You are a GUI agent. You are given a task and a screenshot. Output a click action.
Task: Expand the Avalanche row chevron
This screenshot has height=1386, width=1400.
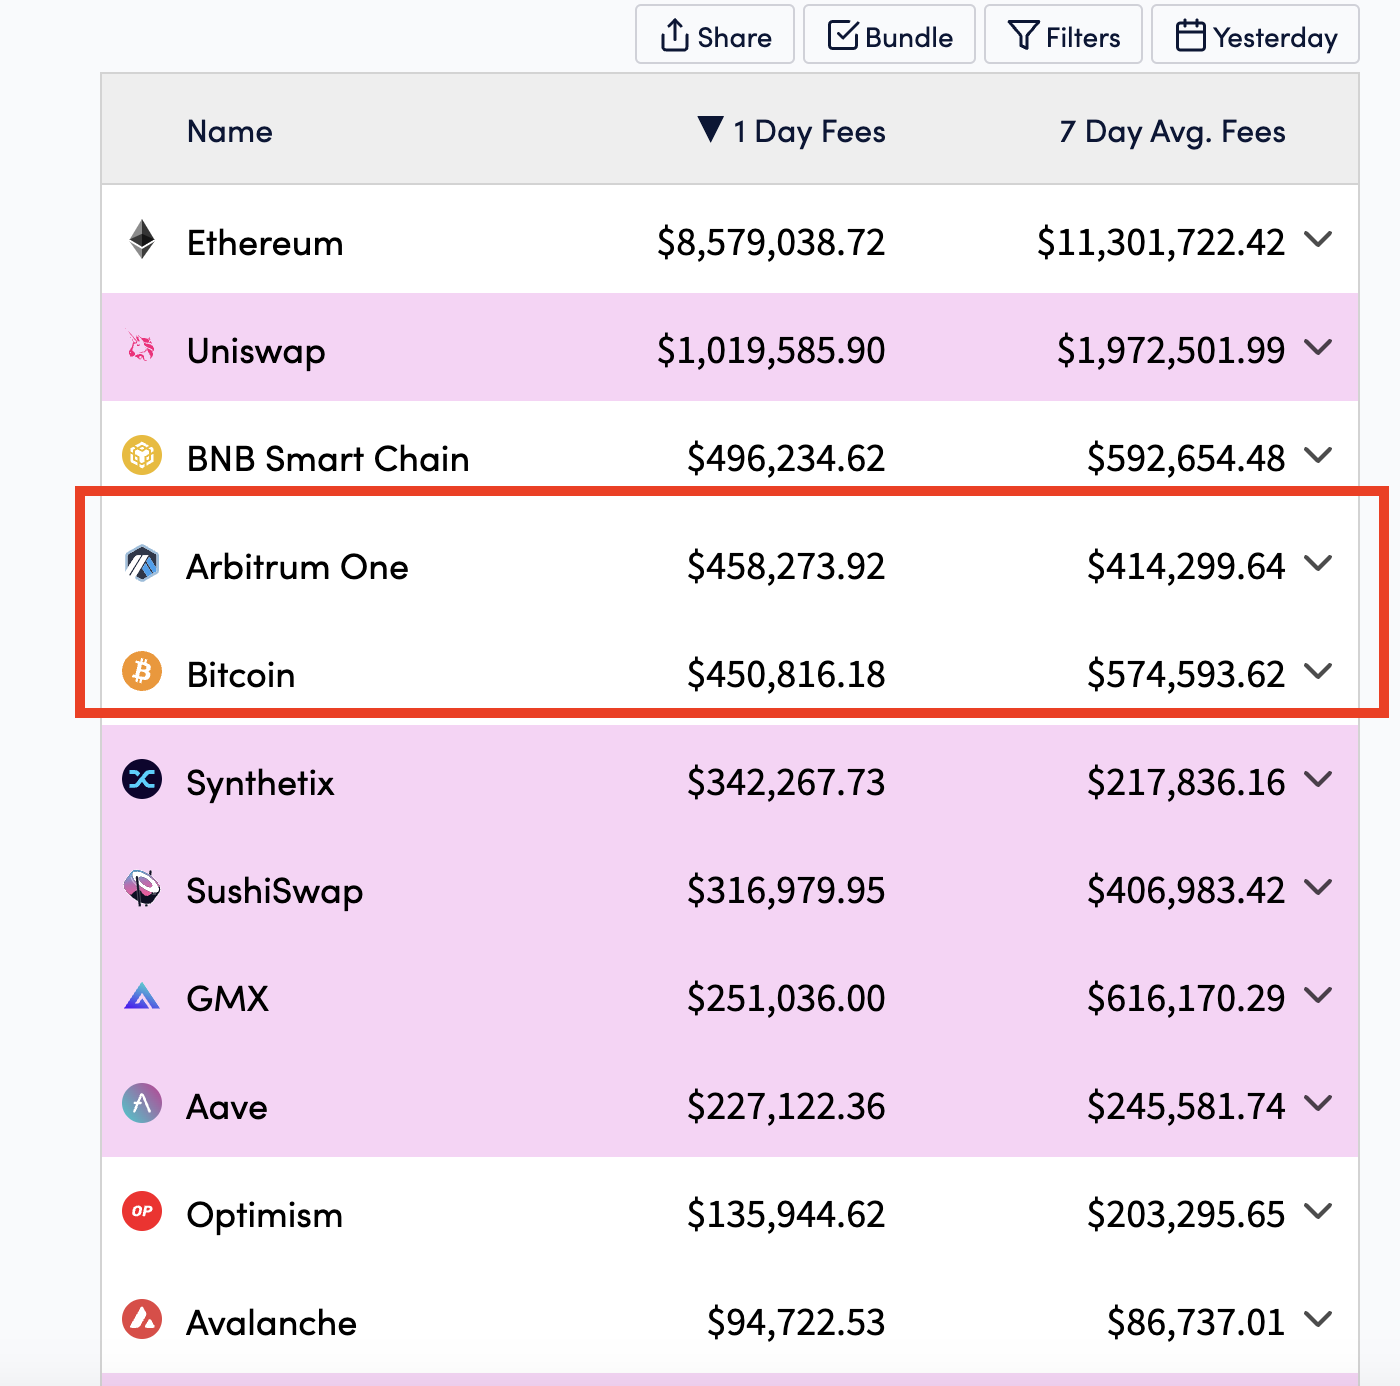click(x=1319, y=1319)
